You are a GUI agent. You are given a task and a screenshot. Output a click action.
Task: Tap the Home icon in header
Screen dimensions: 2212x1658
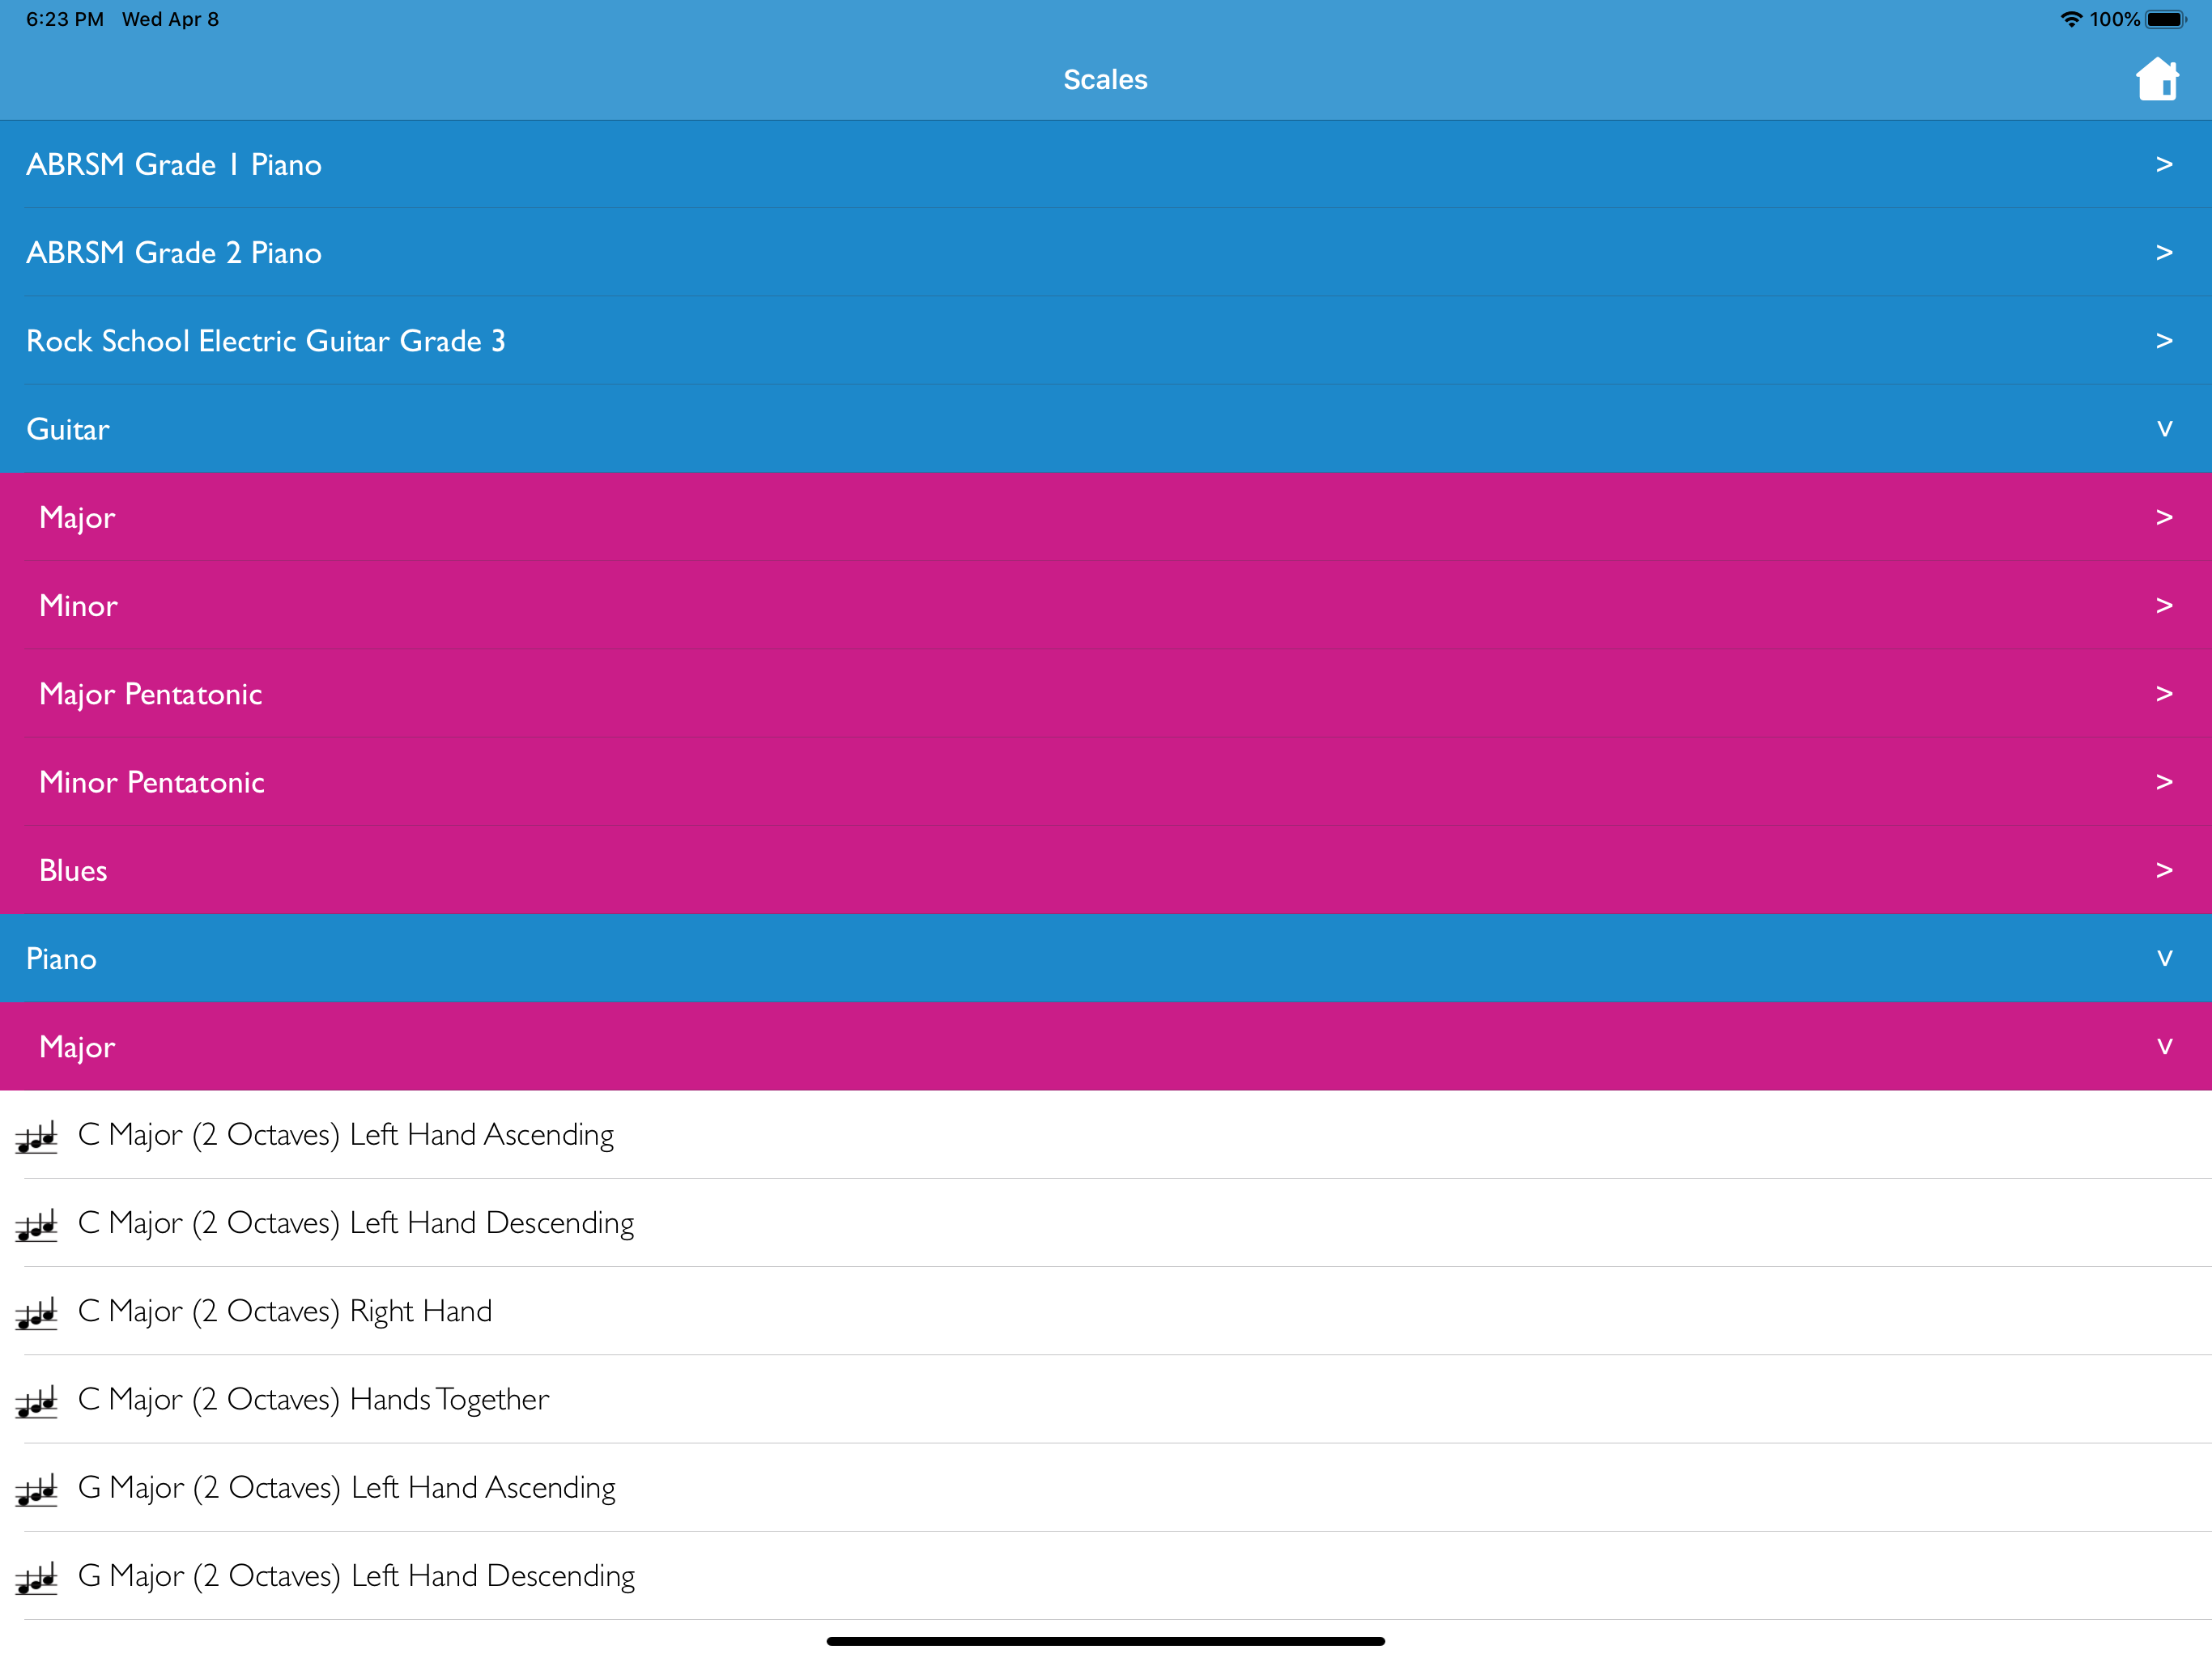pyautogui.click(x=2156, y=79)
